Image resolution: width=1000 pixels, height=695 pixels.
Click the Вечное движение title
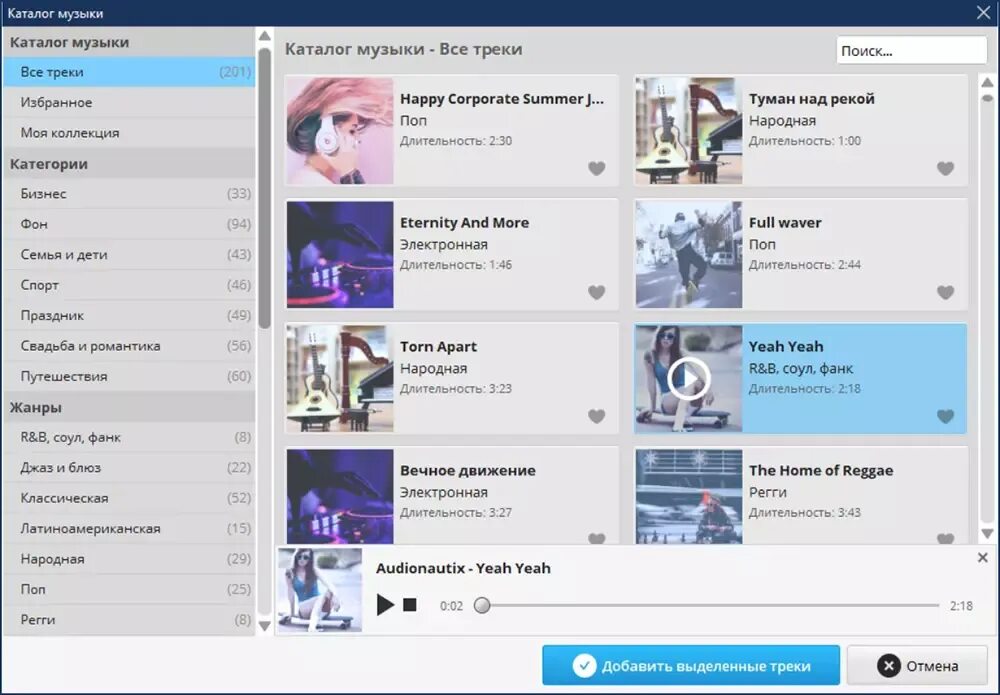tap(467, 471)
